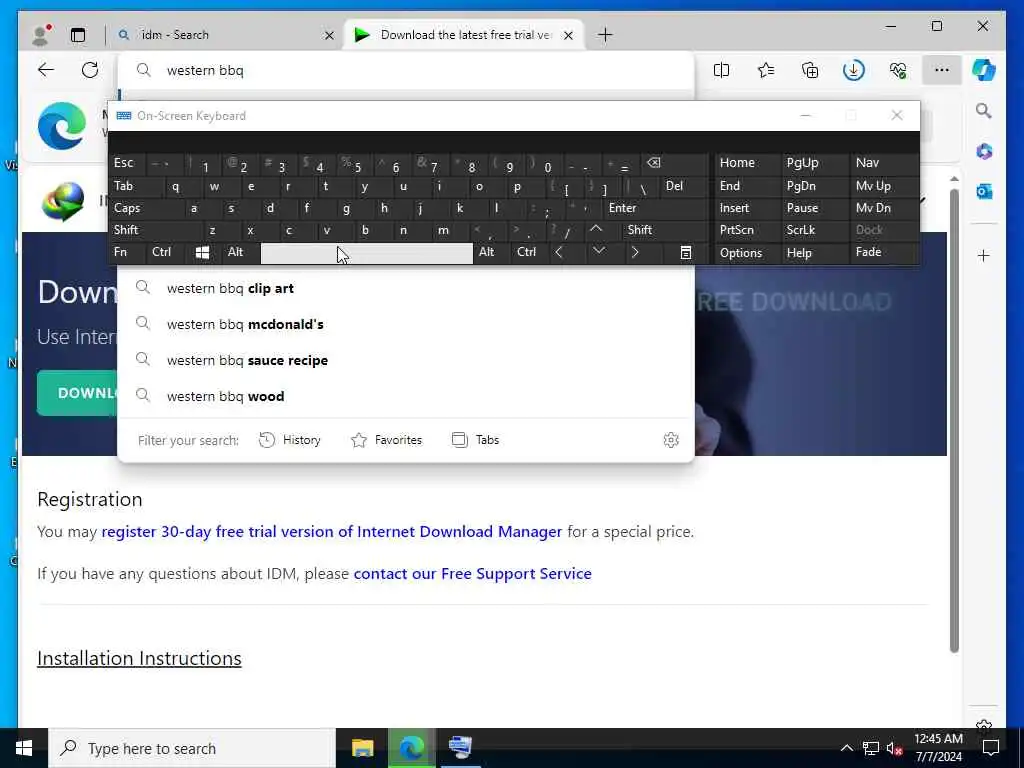Click the Nav key on On-Screen Keyboard
The width and height of the screenshot is (1024, 768).
(x=884, y=163)
